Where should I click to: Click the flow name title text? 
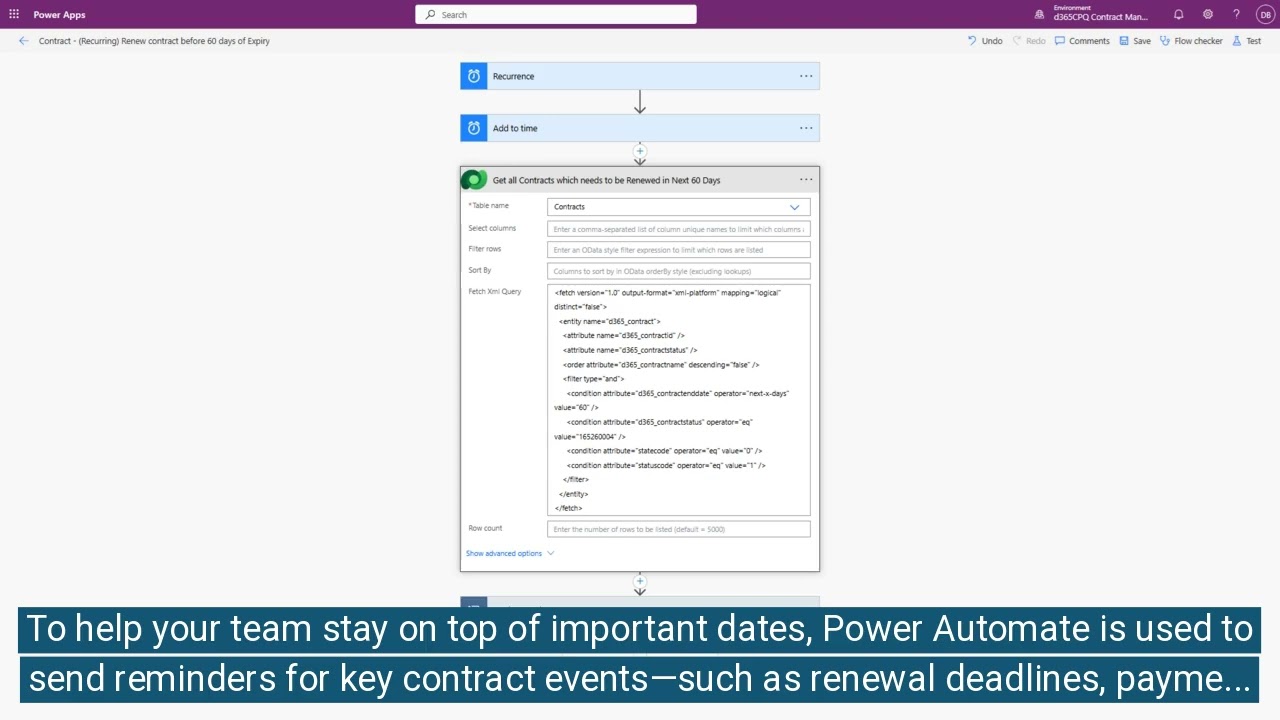pos(154,41)
